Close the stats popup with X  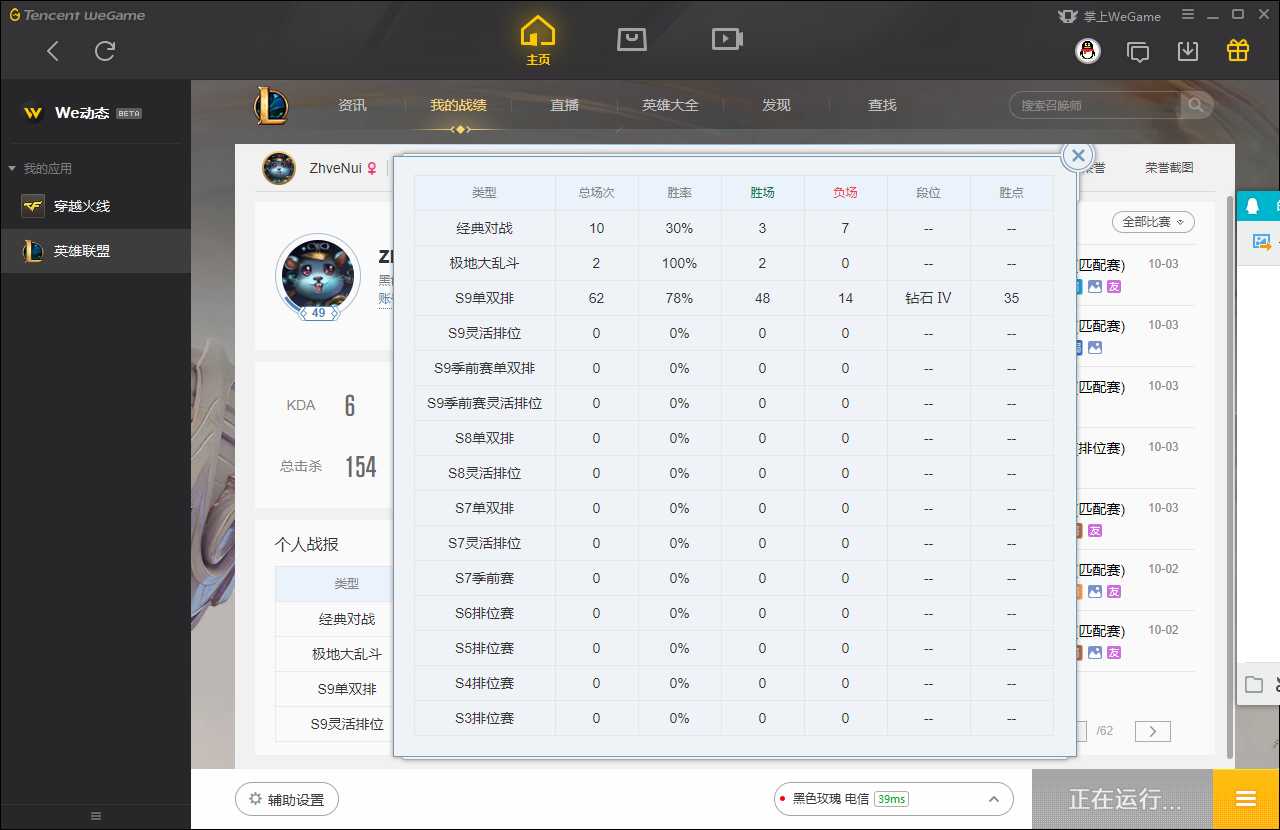[1078, 155]
